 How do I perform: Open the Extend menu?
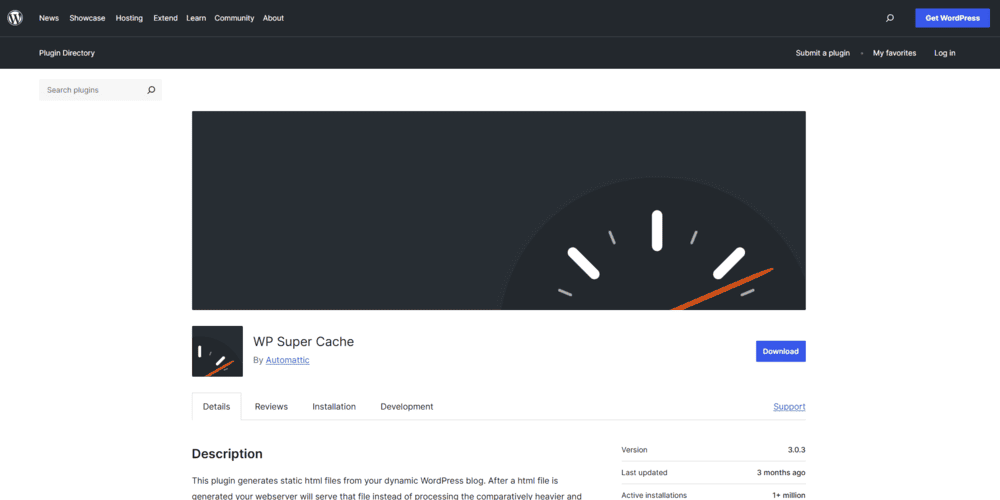pyautogui.click(x=165, y=18)
